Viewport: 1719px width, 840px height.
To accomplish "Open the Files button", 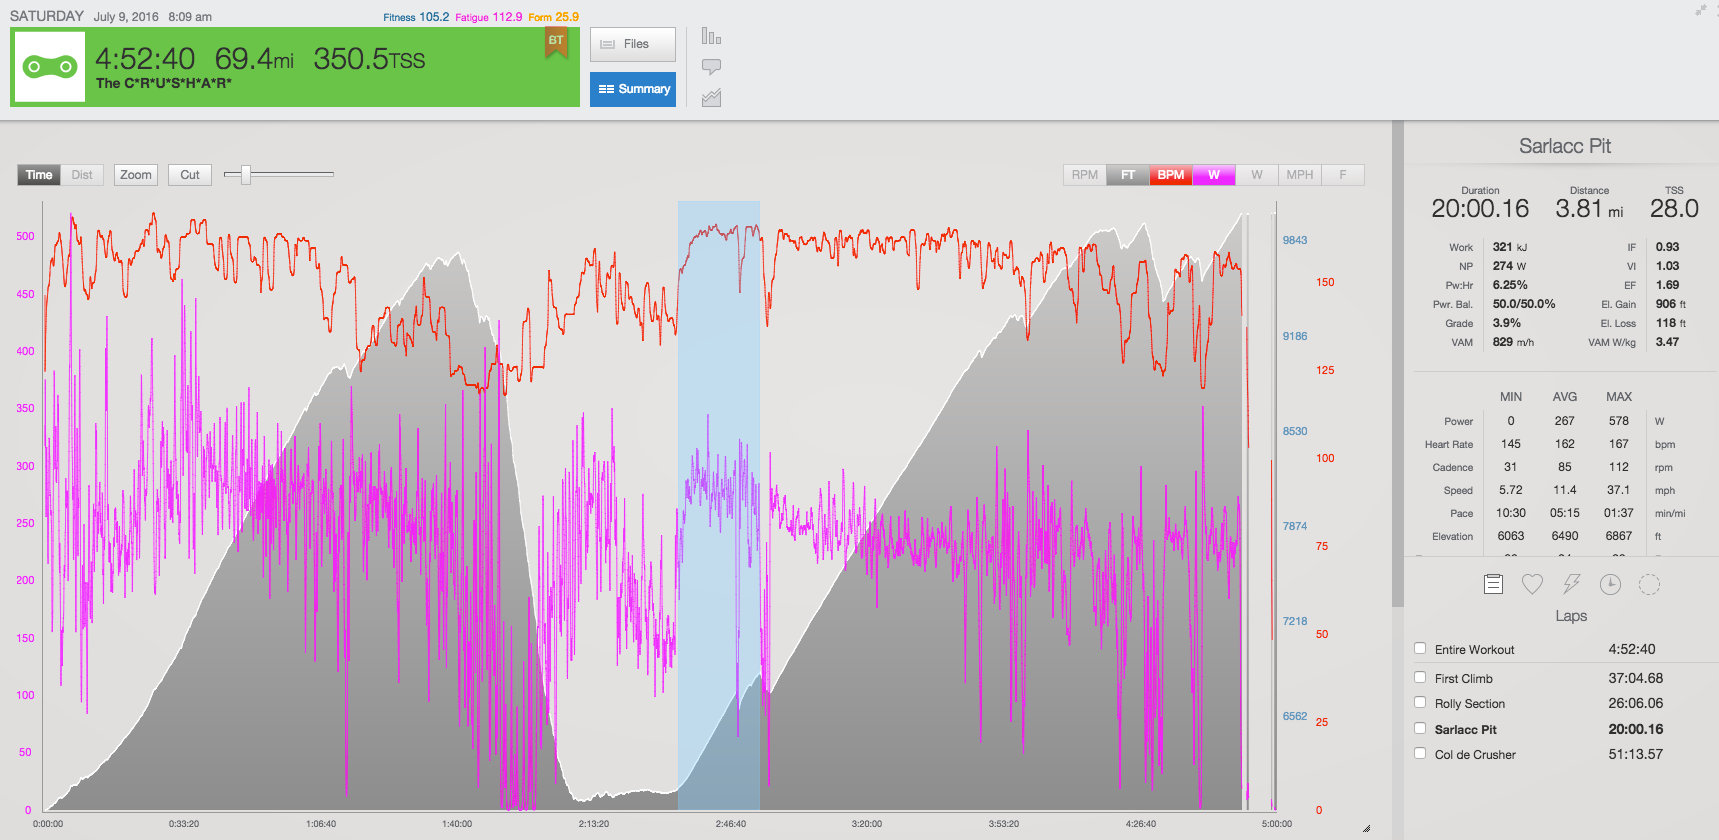I will [632, 44].
